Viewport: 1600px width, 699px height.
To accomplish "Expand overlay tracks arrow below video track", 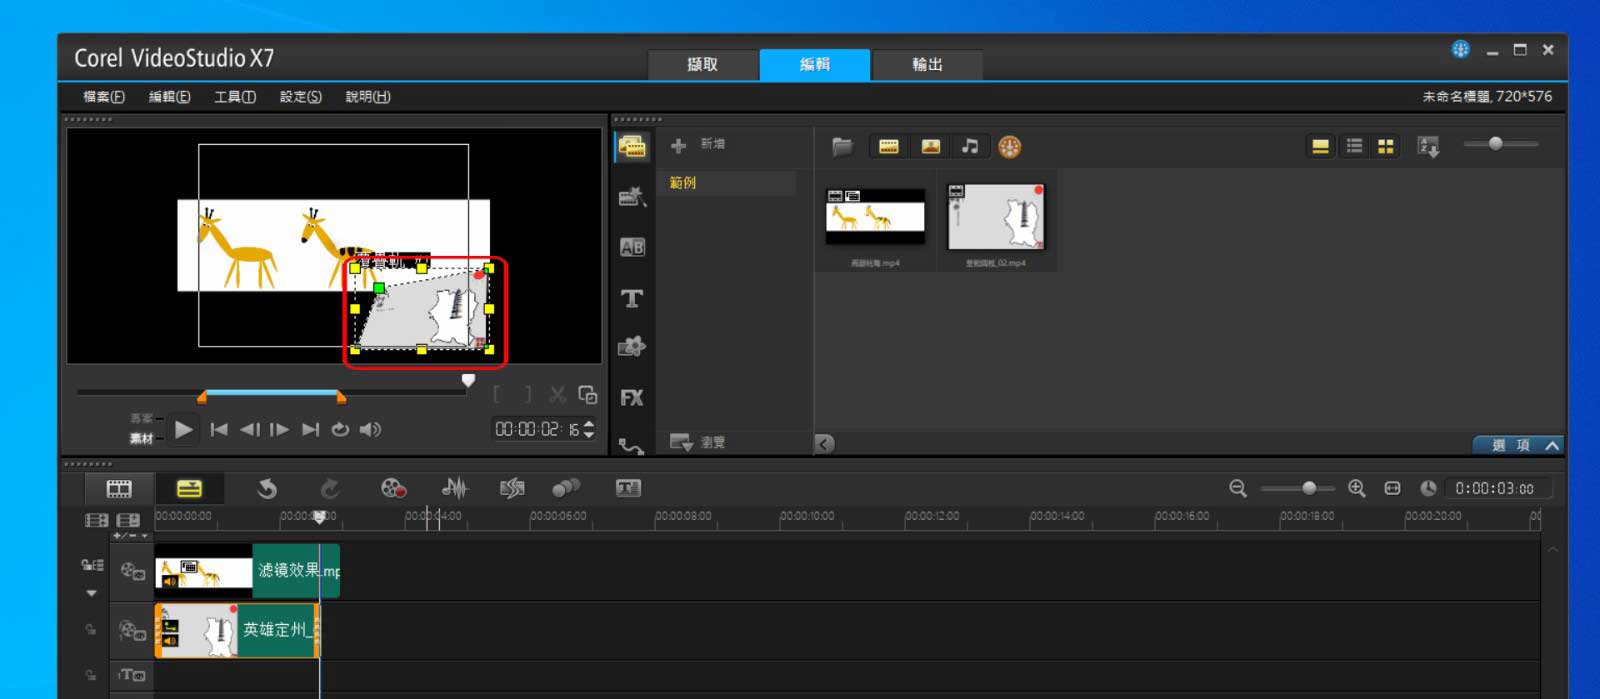I will [92, 593].
